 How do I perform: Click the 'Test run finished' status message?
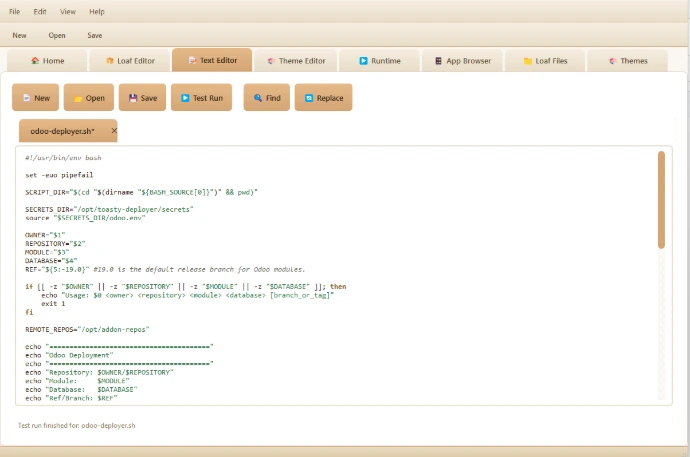click(x=77, y=425)
